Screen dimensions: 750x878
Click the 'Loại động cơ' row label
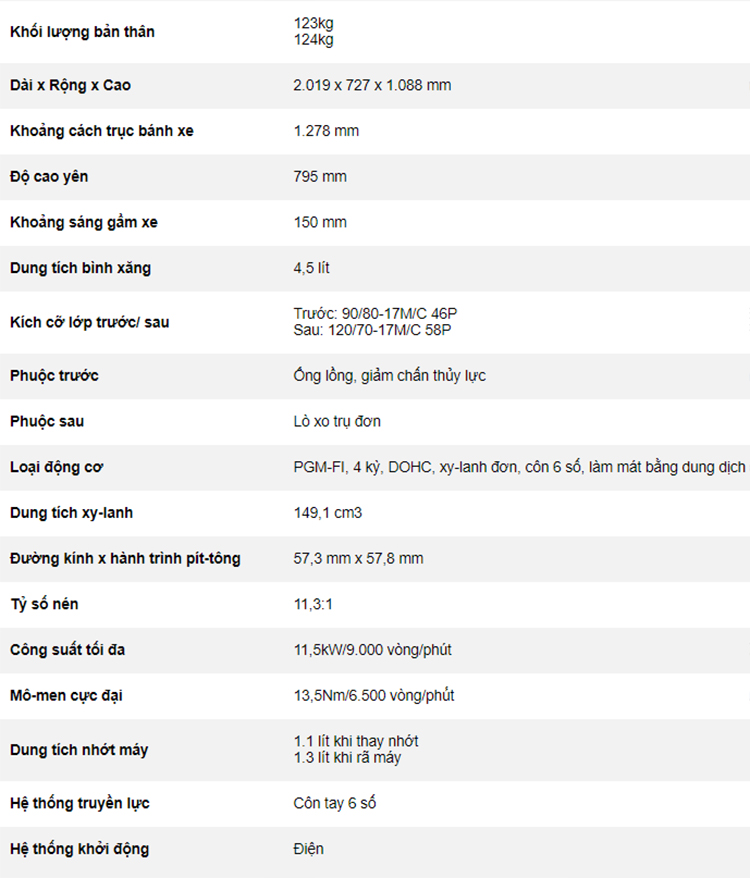[57, 467]
